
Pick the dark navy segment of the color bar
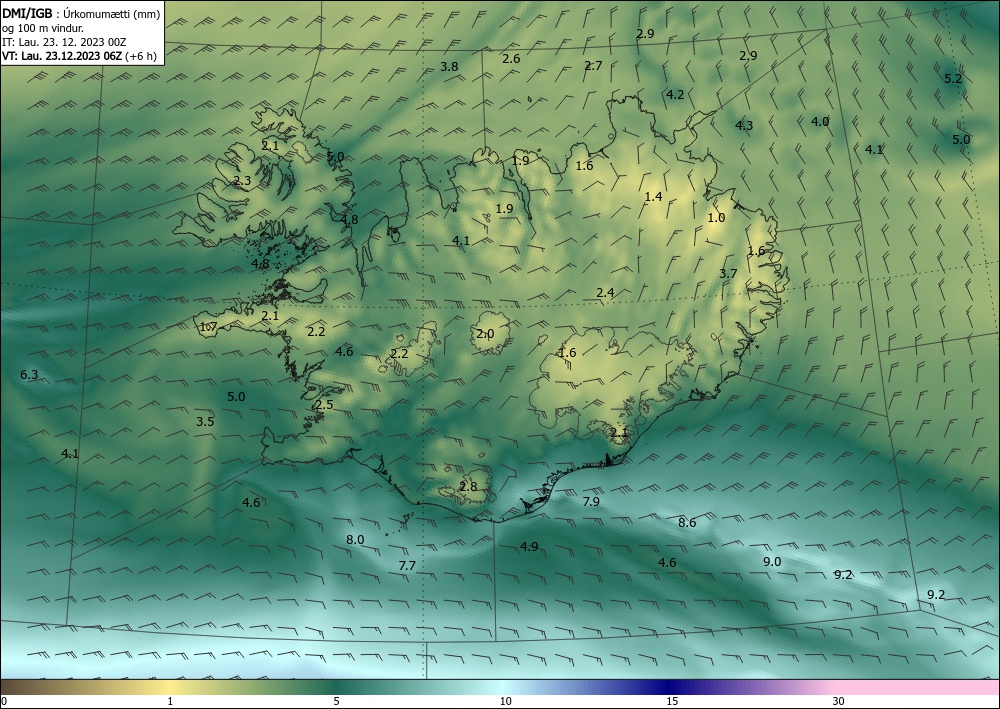[666, 687]
